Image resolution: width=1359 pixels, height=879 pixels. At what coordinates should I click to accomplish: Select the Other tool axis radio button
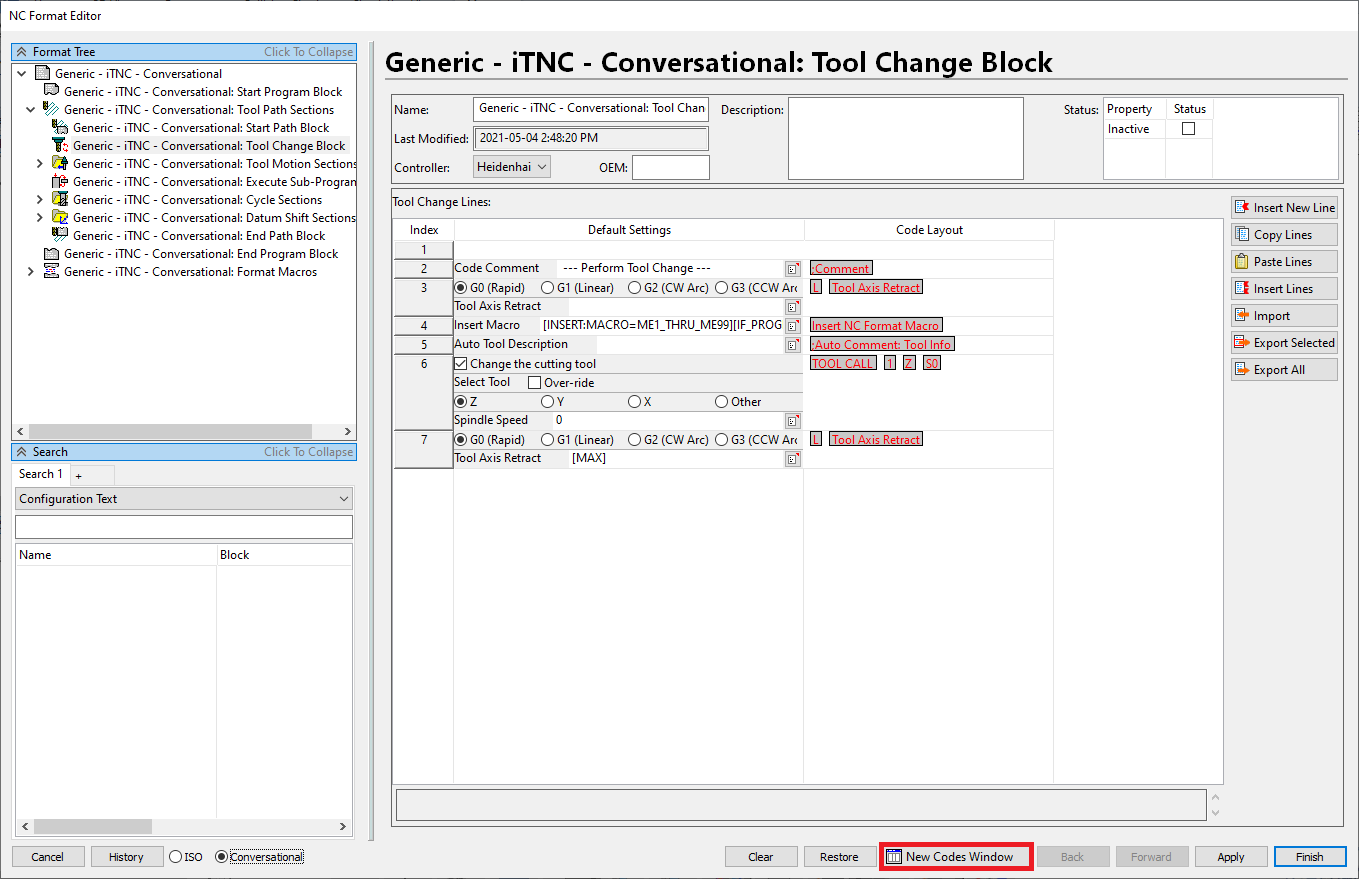point(722,402)
